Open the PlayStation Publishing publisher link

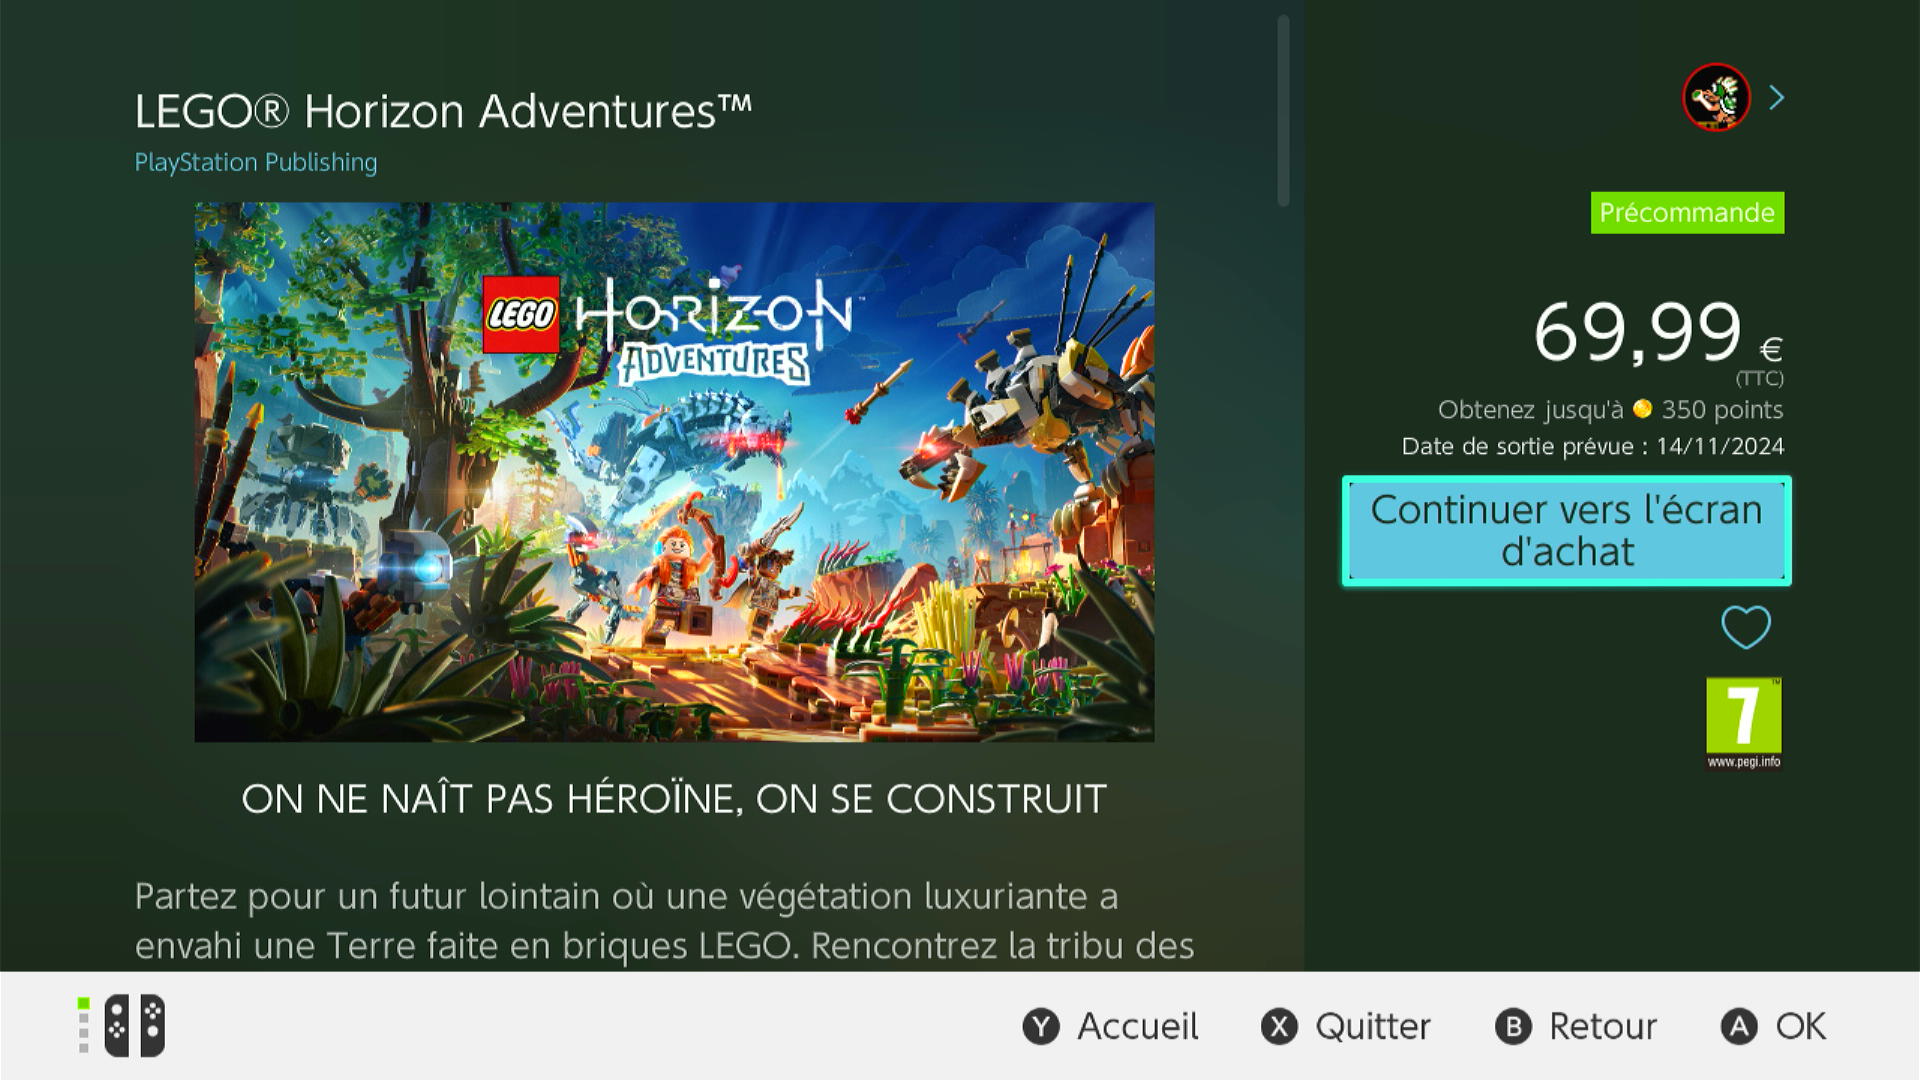tap(256, 162)
